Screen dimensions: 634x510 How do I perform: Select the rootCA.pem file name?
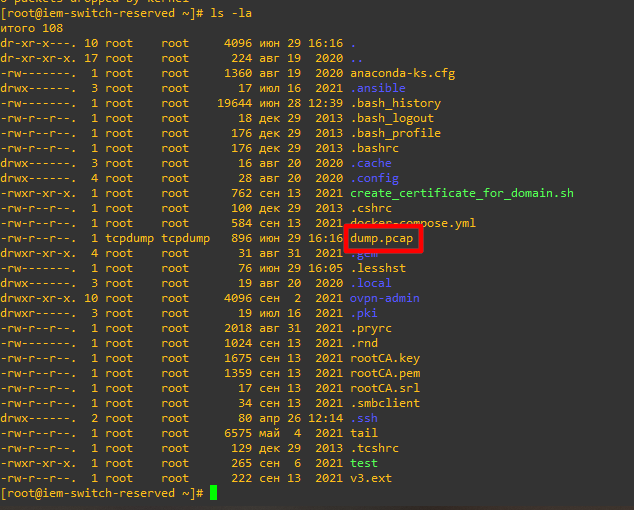click(385, 373)
